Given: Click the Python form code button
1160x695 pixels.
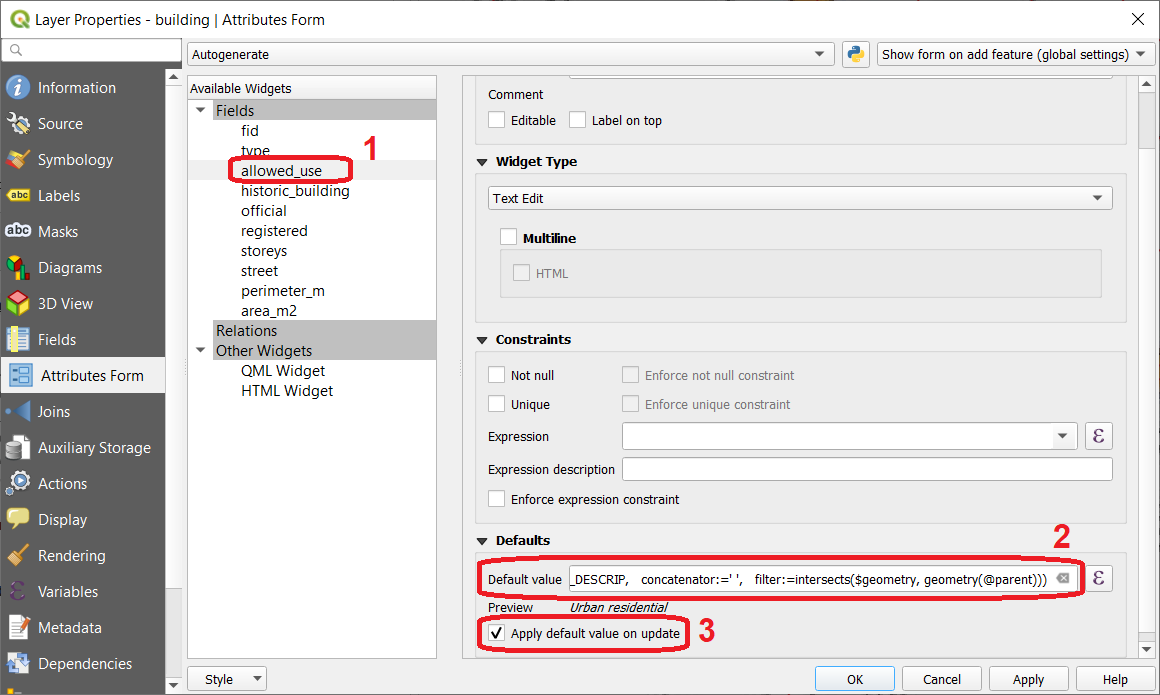Looking at the screenshot, I should point(856,54).
